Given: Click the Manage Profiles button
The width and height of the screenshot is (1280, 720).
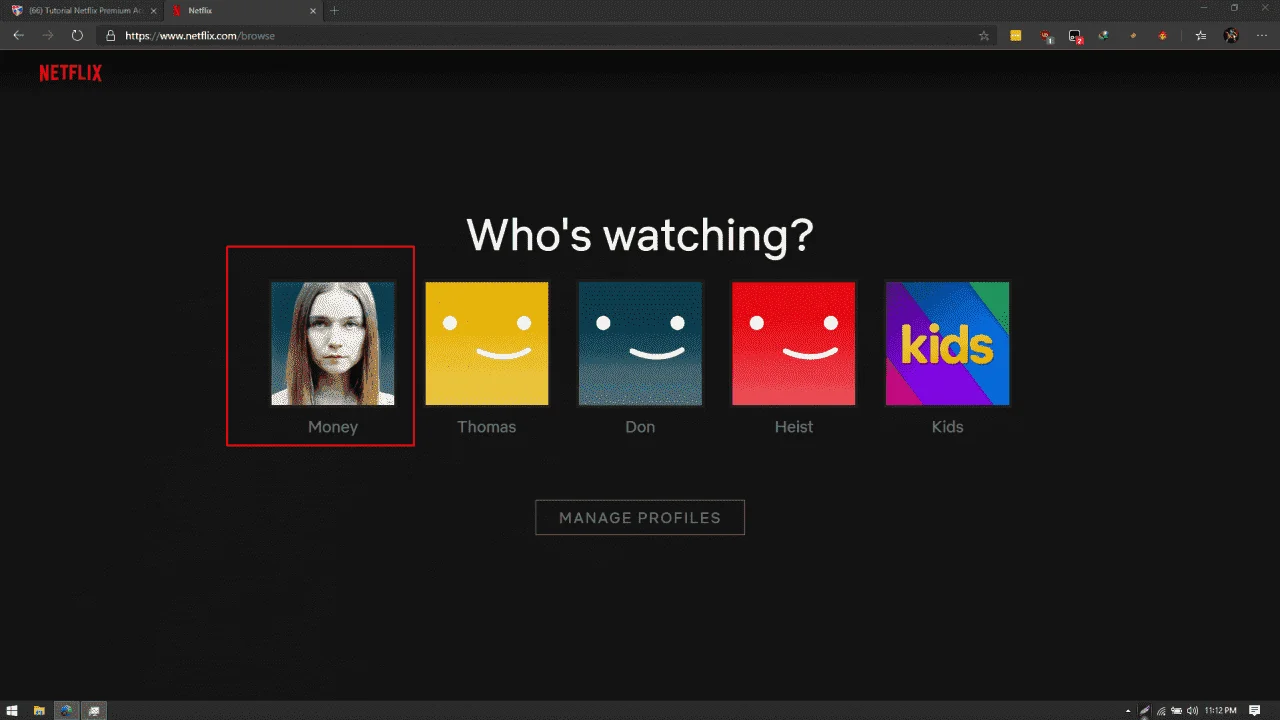Looking at the screenshot, I should click(x=640, y=518).
